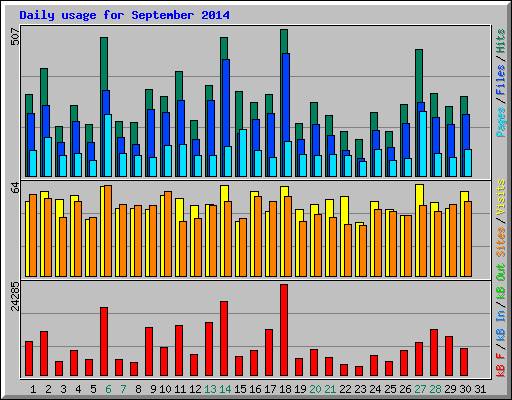Viewport: 512px width, 400px height.
Task: Click the 'Files' legend word
Action: [501, 80]
